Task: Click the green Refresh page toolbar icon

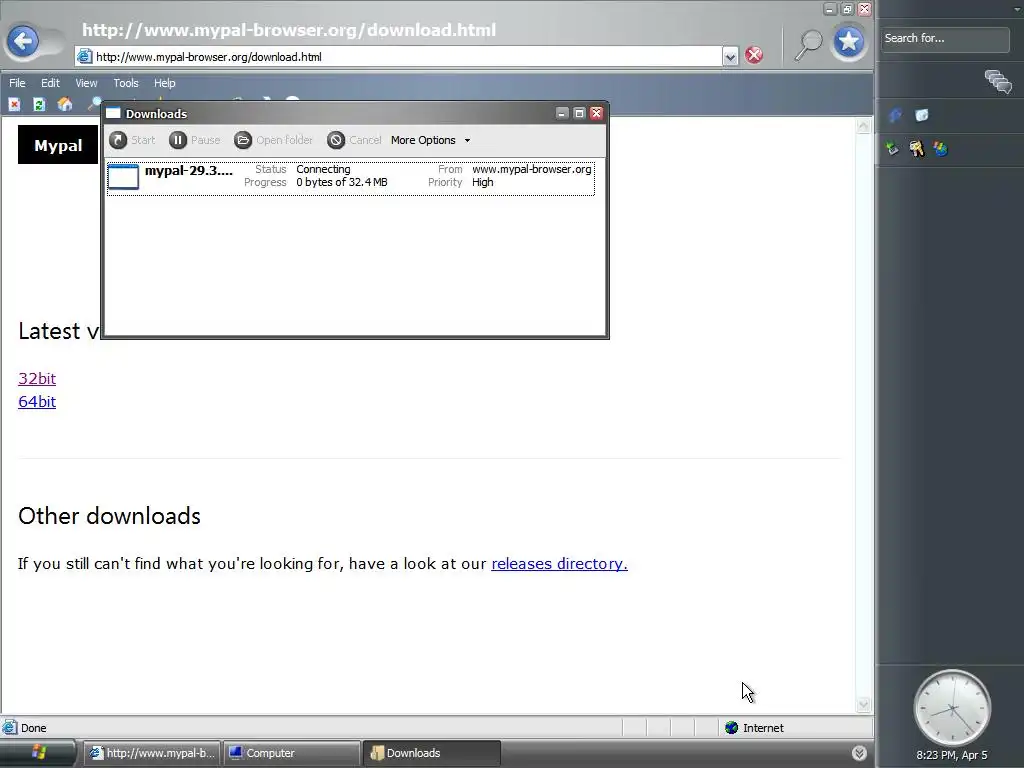Action: pos(39,104)
